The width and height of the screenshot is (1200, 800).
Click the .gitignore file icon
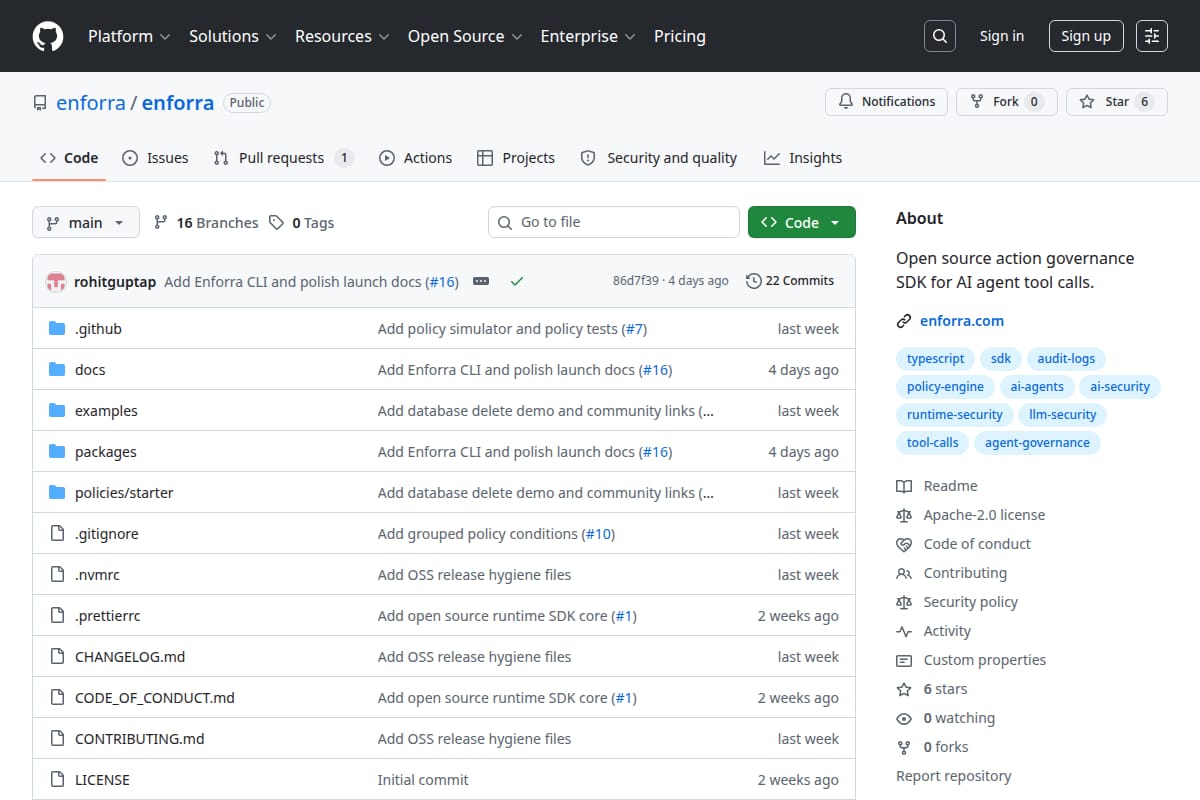coord(57,534)
